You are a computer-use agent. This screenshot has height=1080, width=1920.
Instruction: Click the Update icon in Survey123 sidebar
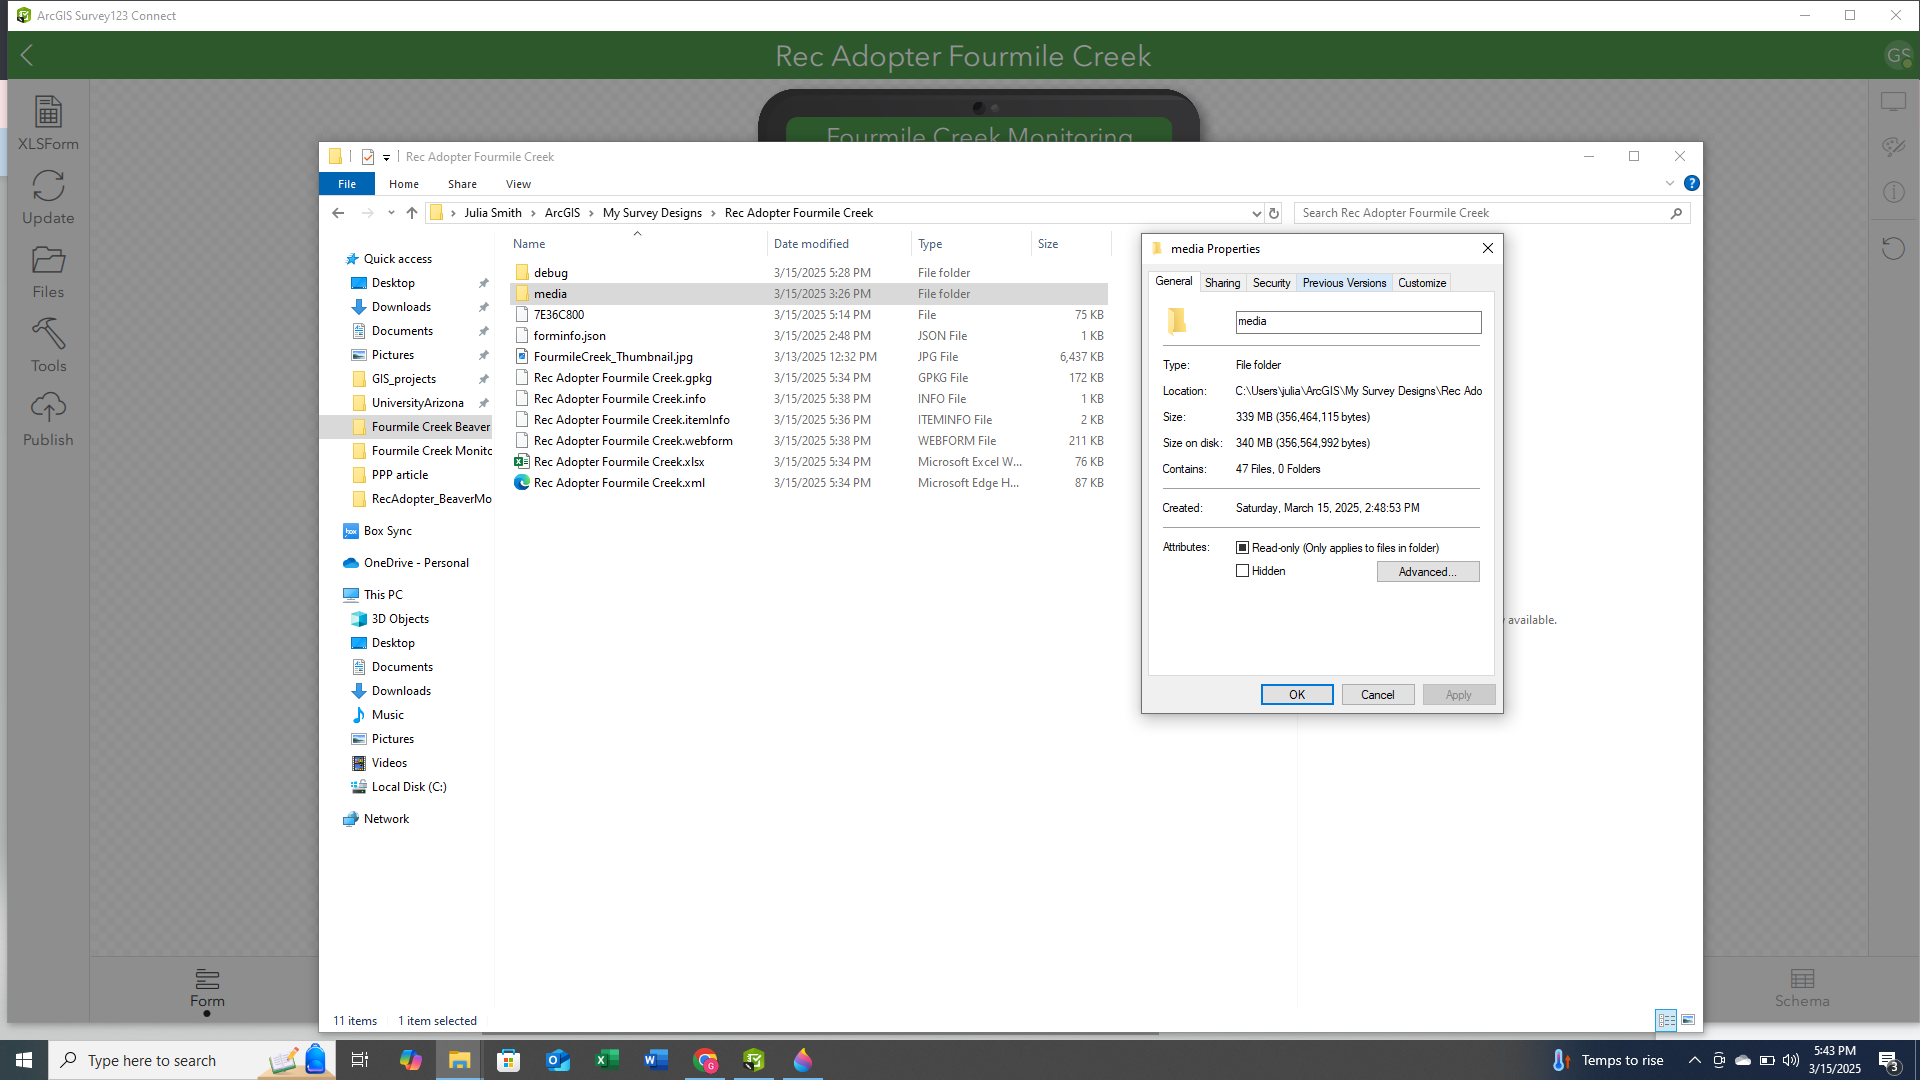[x=48, y=197]
